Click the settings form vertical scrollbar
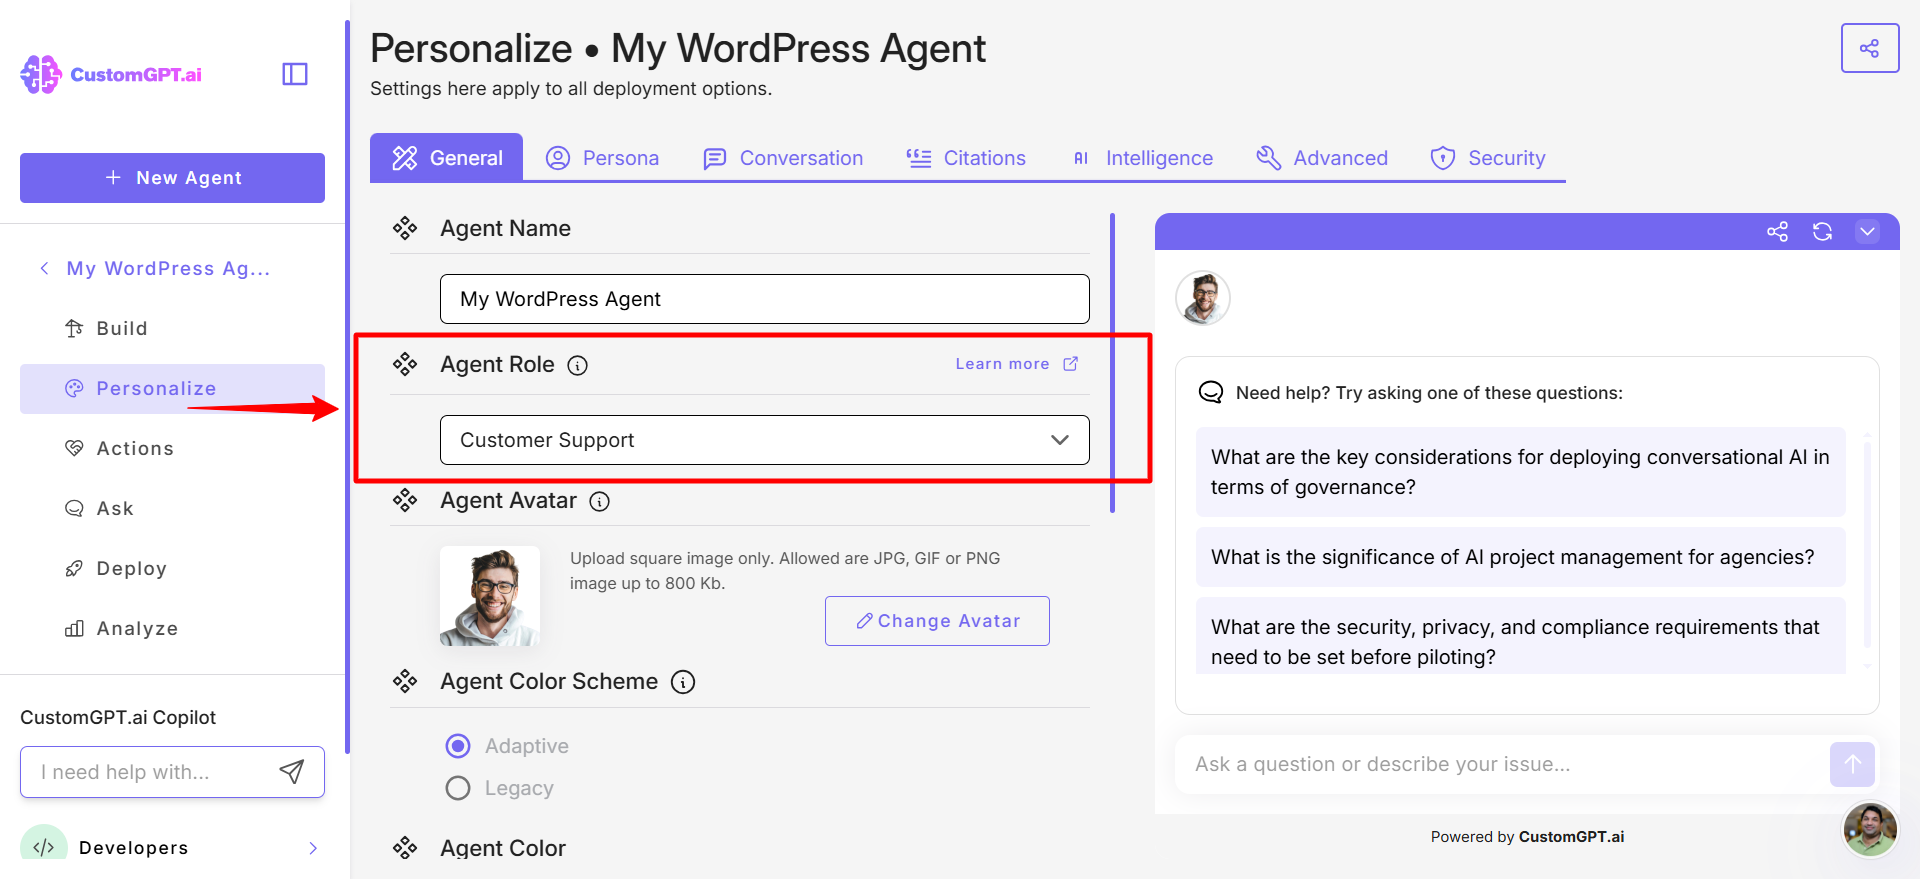The width and height of the screenshot is (1920, 879). pyautogui.click(x=1112, y=363)
